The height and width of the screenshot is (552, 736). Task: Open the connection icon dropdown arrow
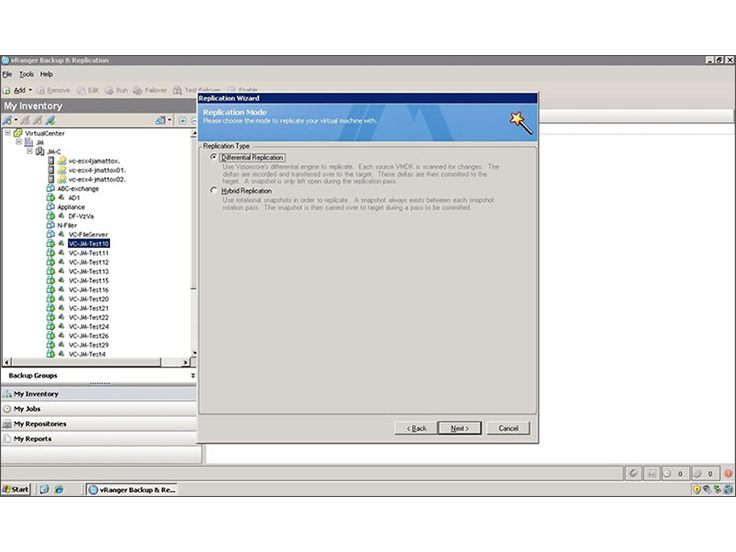point(16,121)
